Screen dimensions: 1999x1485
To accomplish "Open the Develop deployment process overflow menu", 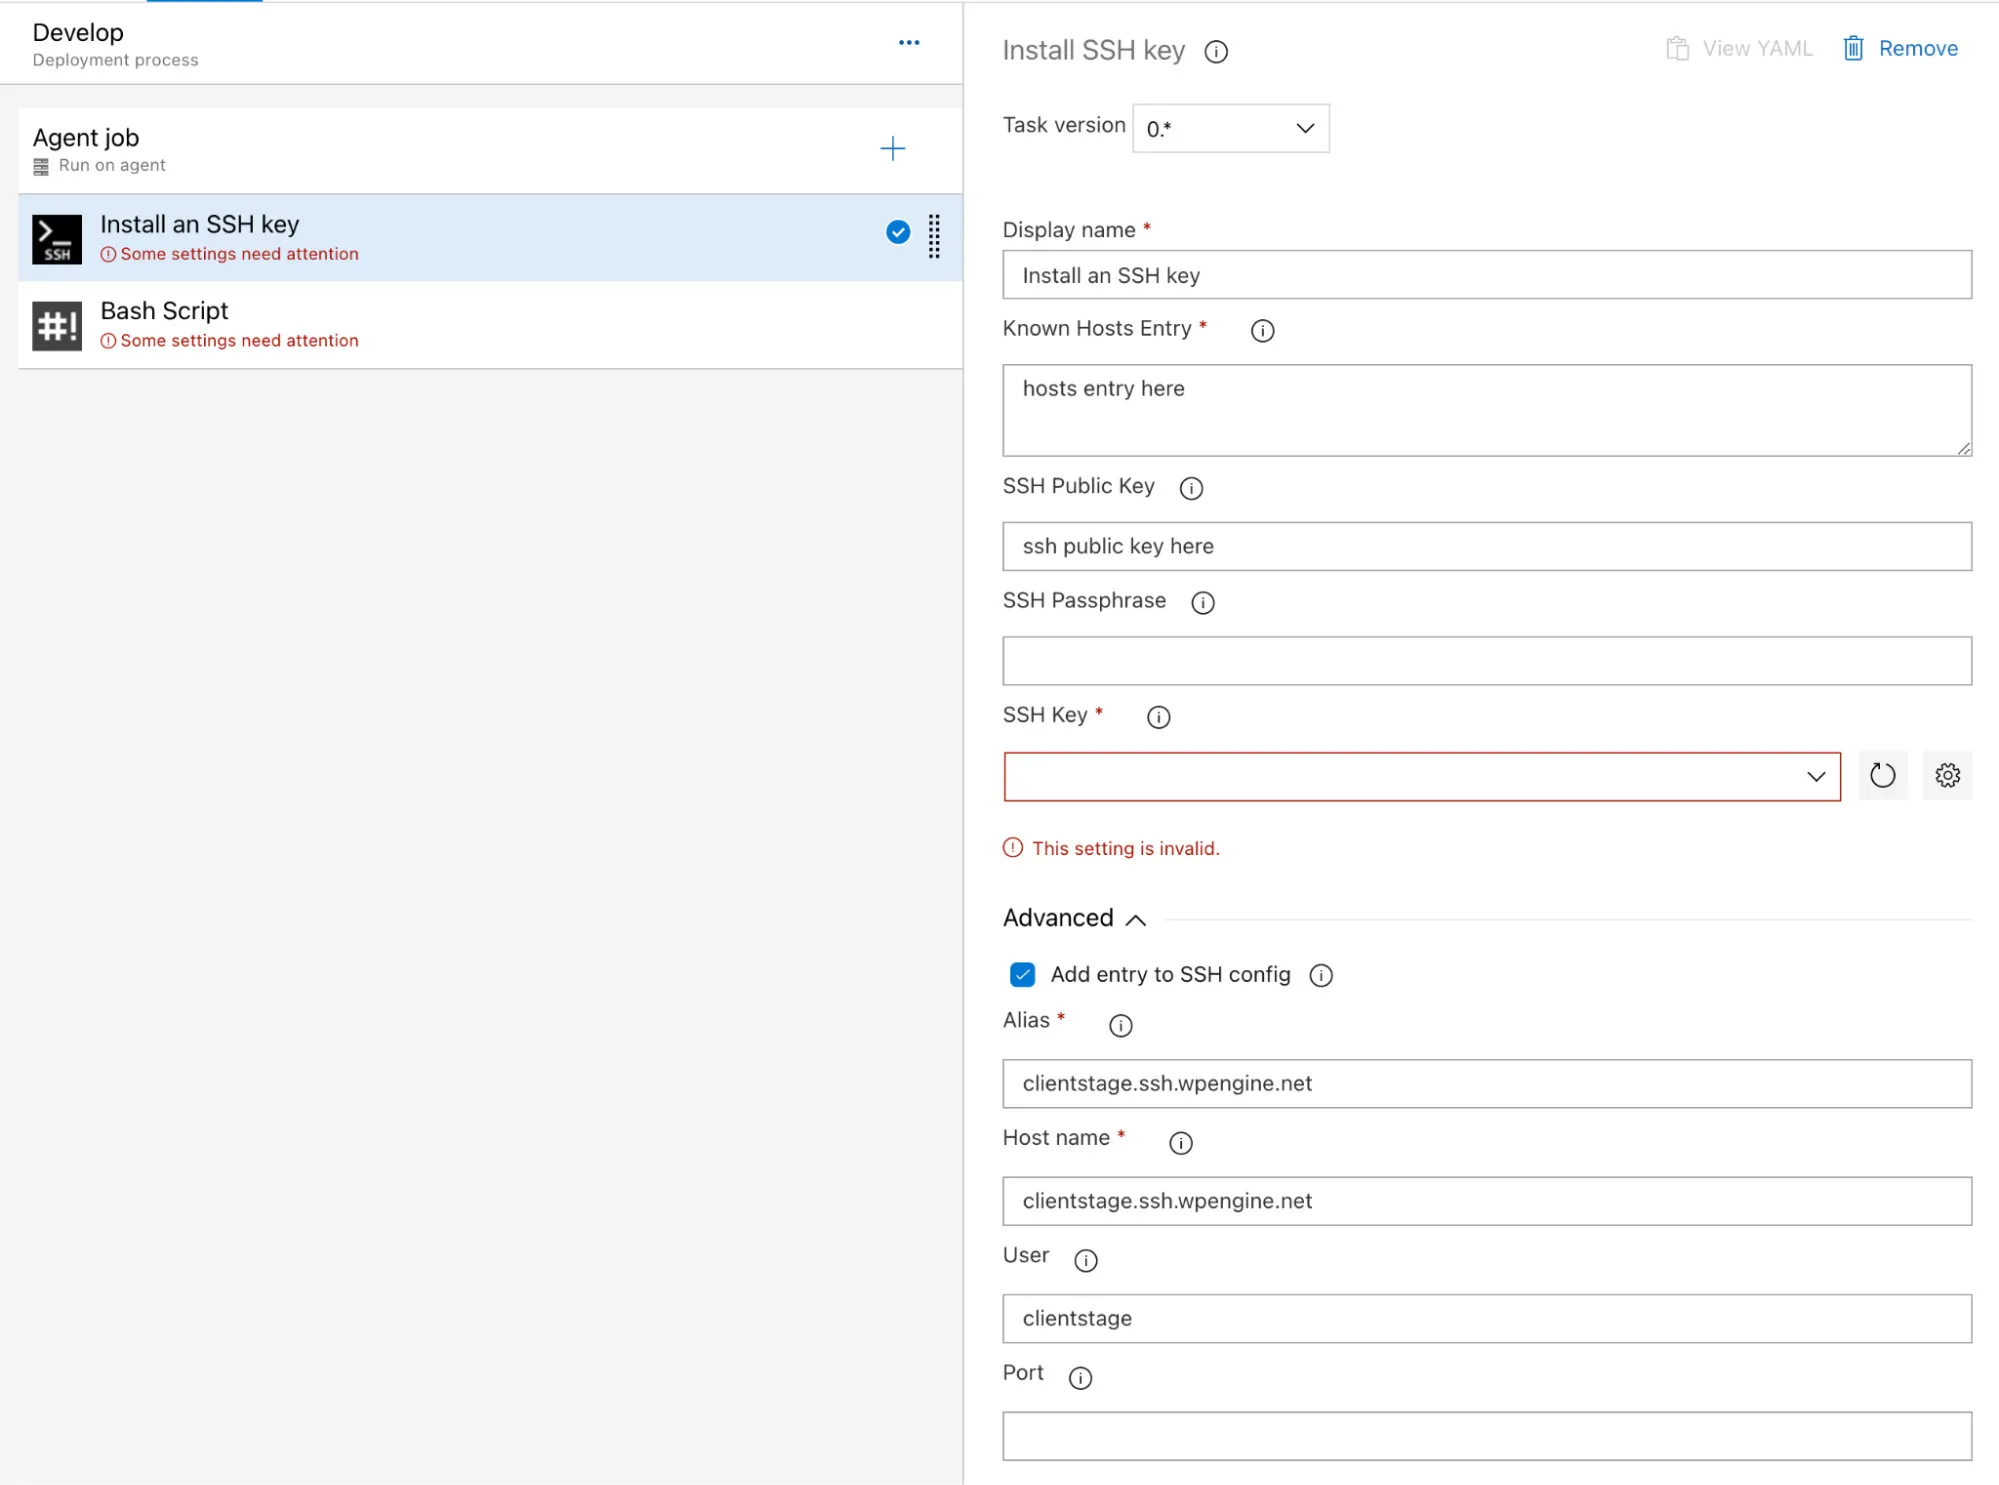I will point(909,42).
